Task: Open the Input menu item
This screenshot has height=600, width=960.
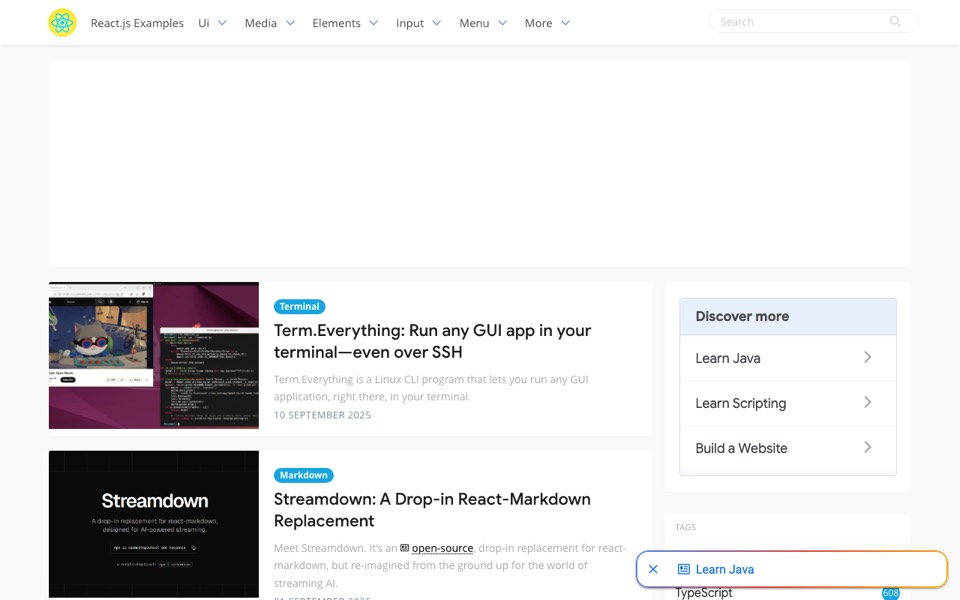Action: tap(410, 23)
